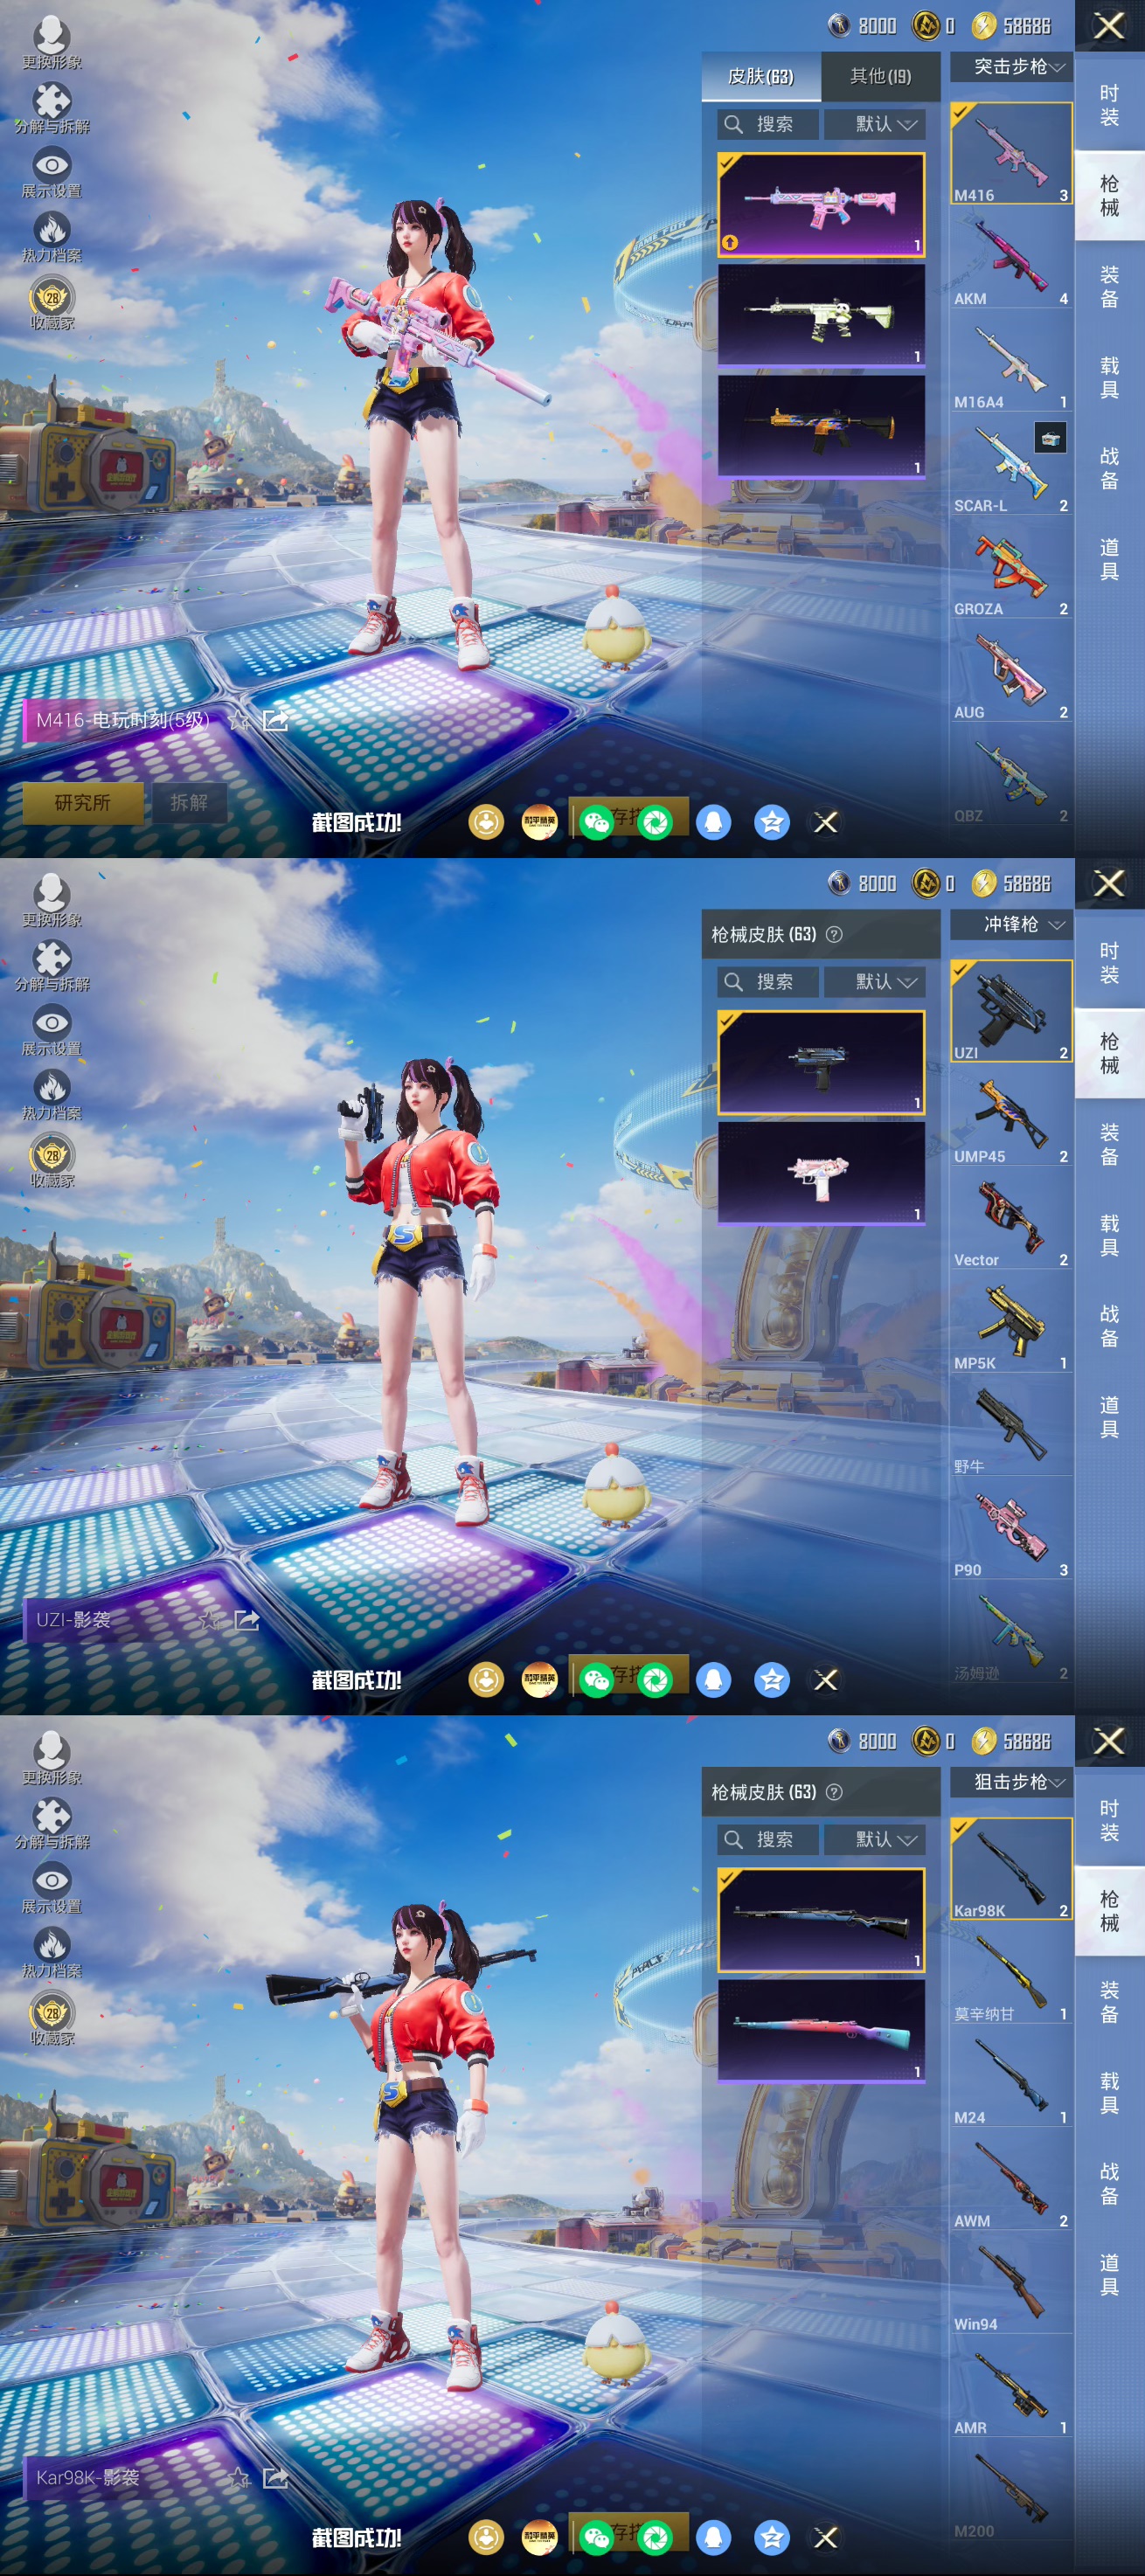Click the 研究所 button
Screen dimensions: 1145x2576
point(83,803)
